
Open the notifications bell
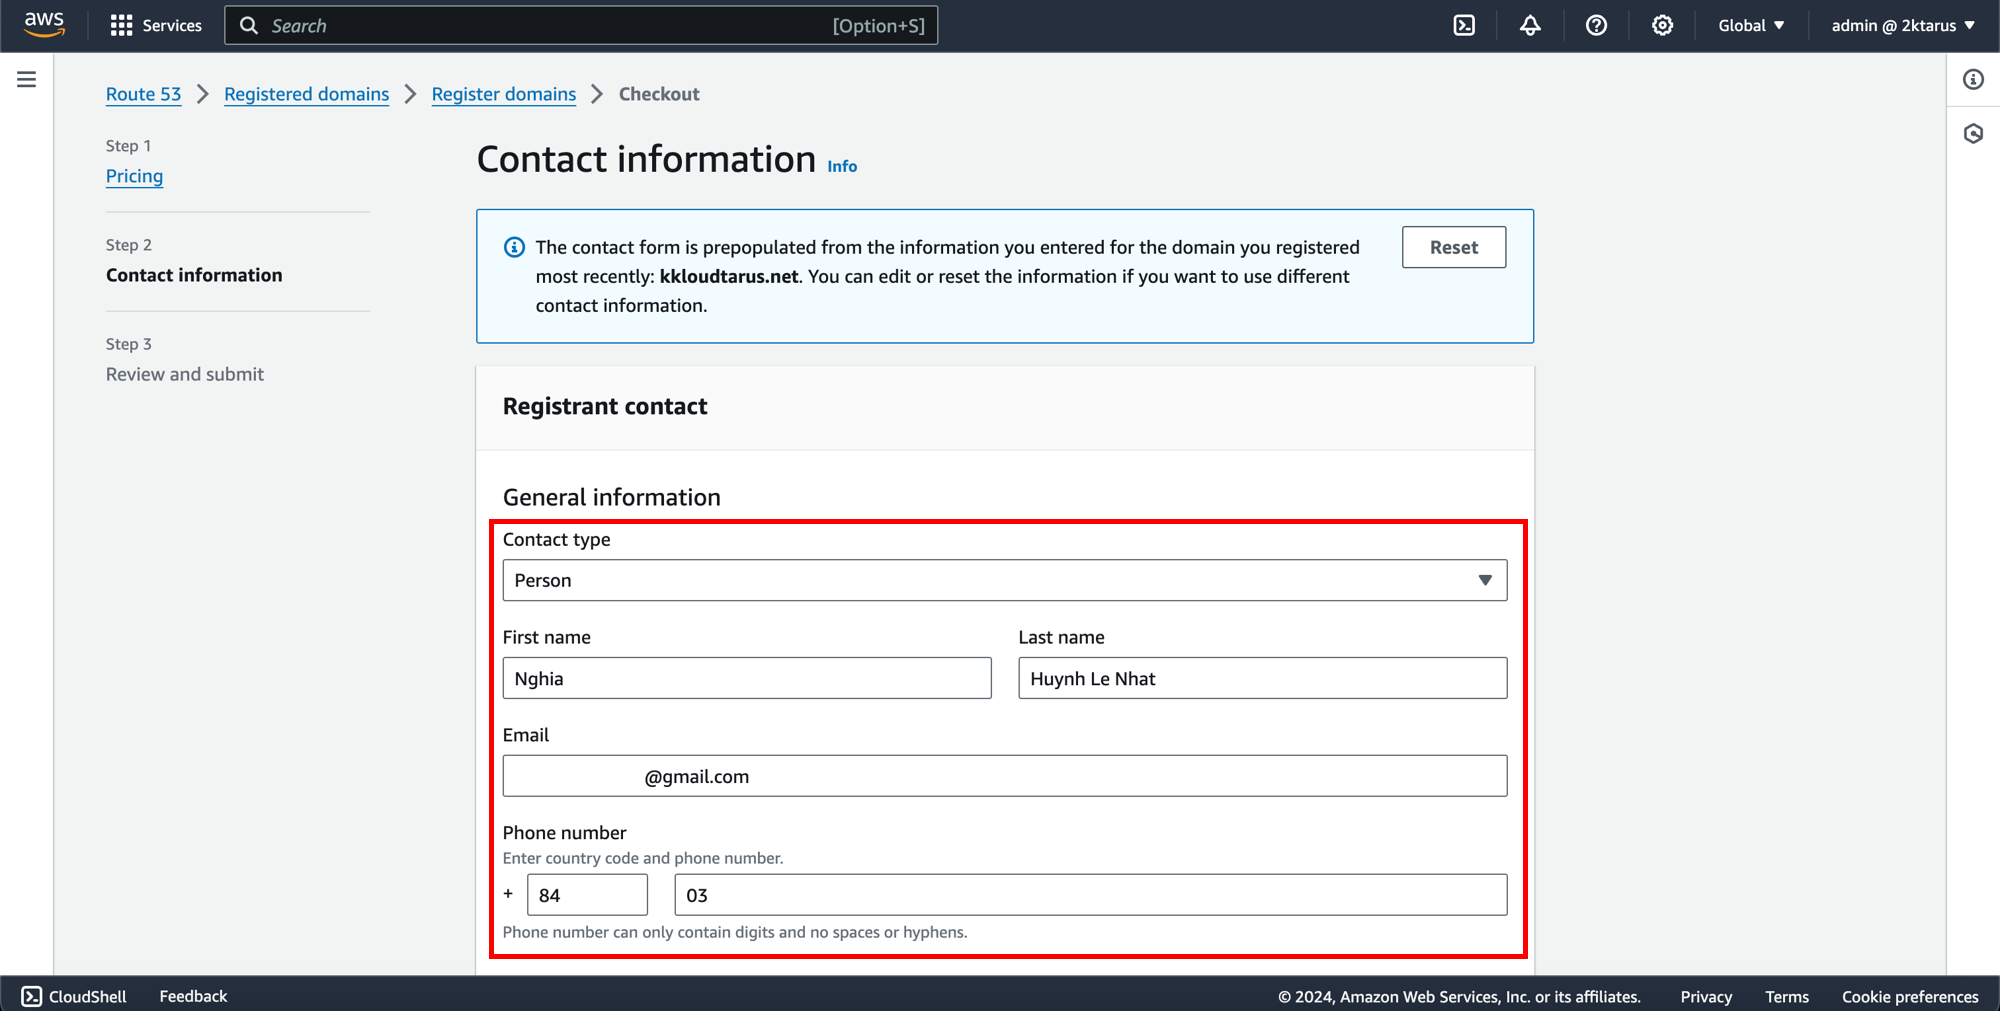point(1530,25)
